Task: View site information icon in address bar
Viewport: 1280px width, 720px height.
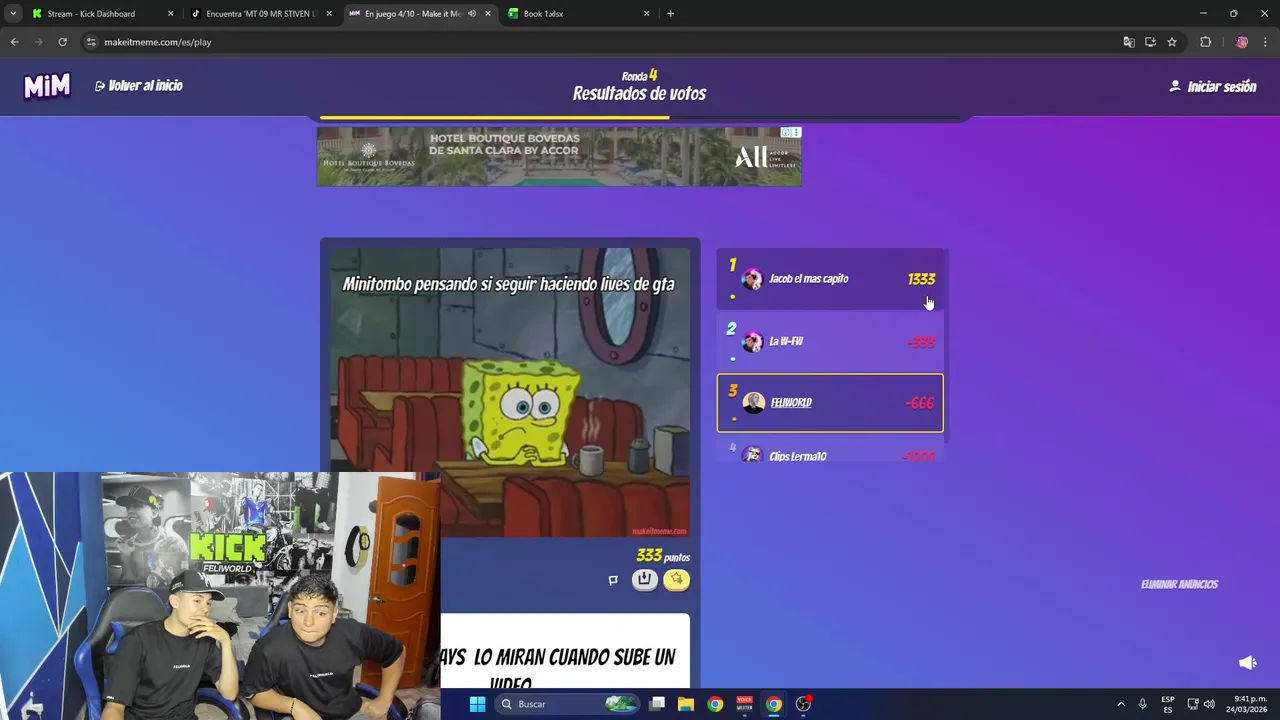Action: click(x=91, y=42)
